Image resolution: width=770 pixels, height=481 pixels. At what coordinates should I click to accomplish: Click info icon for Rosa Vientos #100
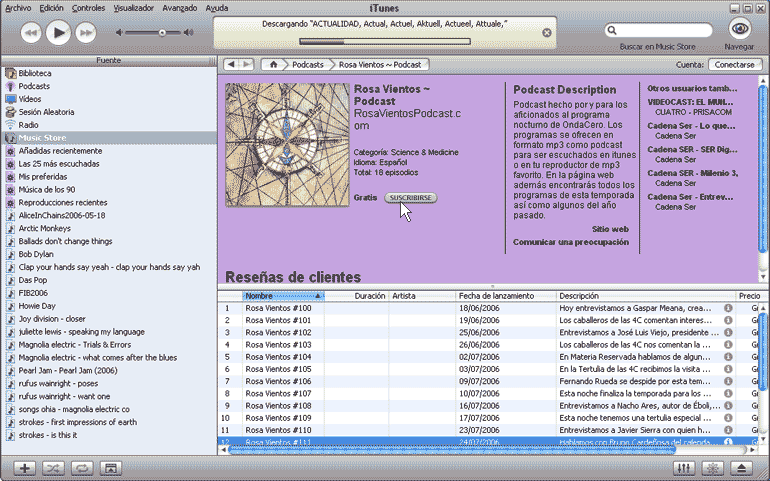tap(728, 308)
